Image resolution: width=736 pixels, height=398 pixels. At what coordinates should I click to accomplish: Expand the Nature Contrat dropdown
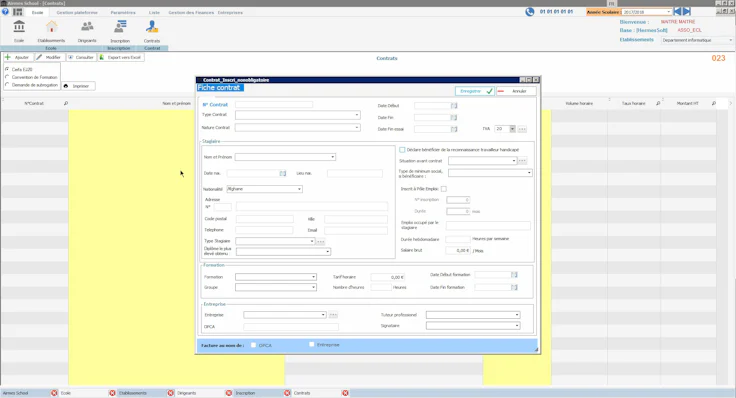tap(357, 128)
